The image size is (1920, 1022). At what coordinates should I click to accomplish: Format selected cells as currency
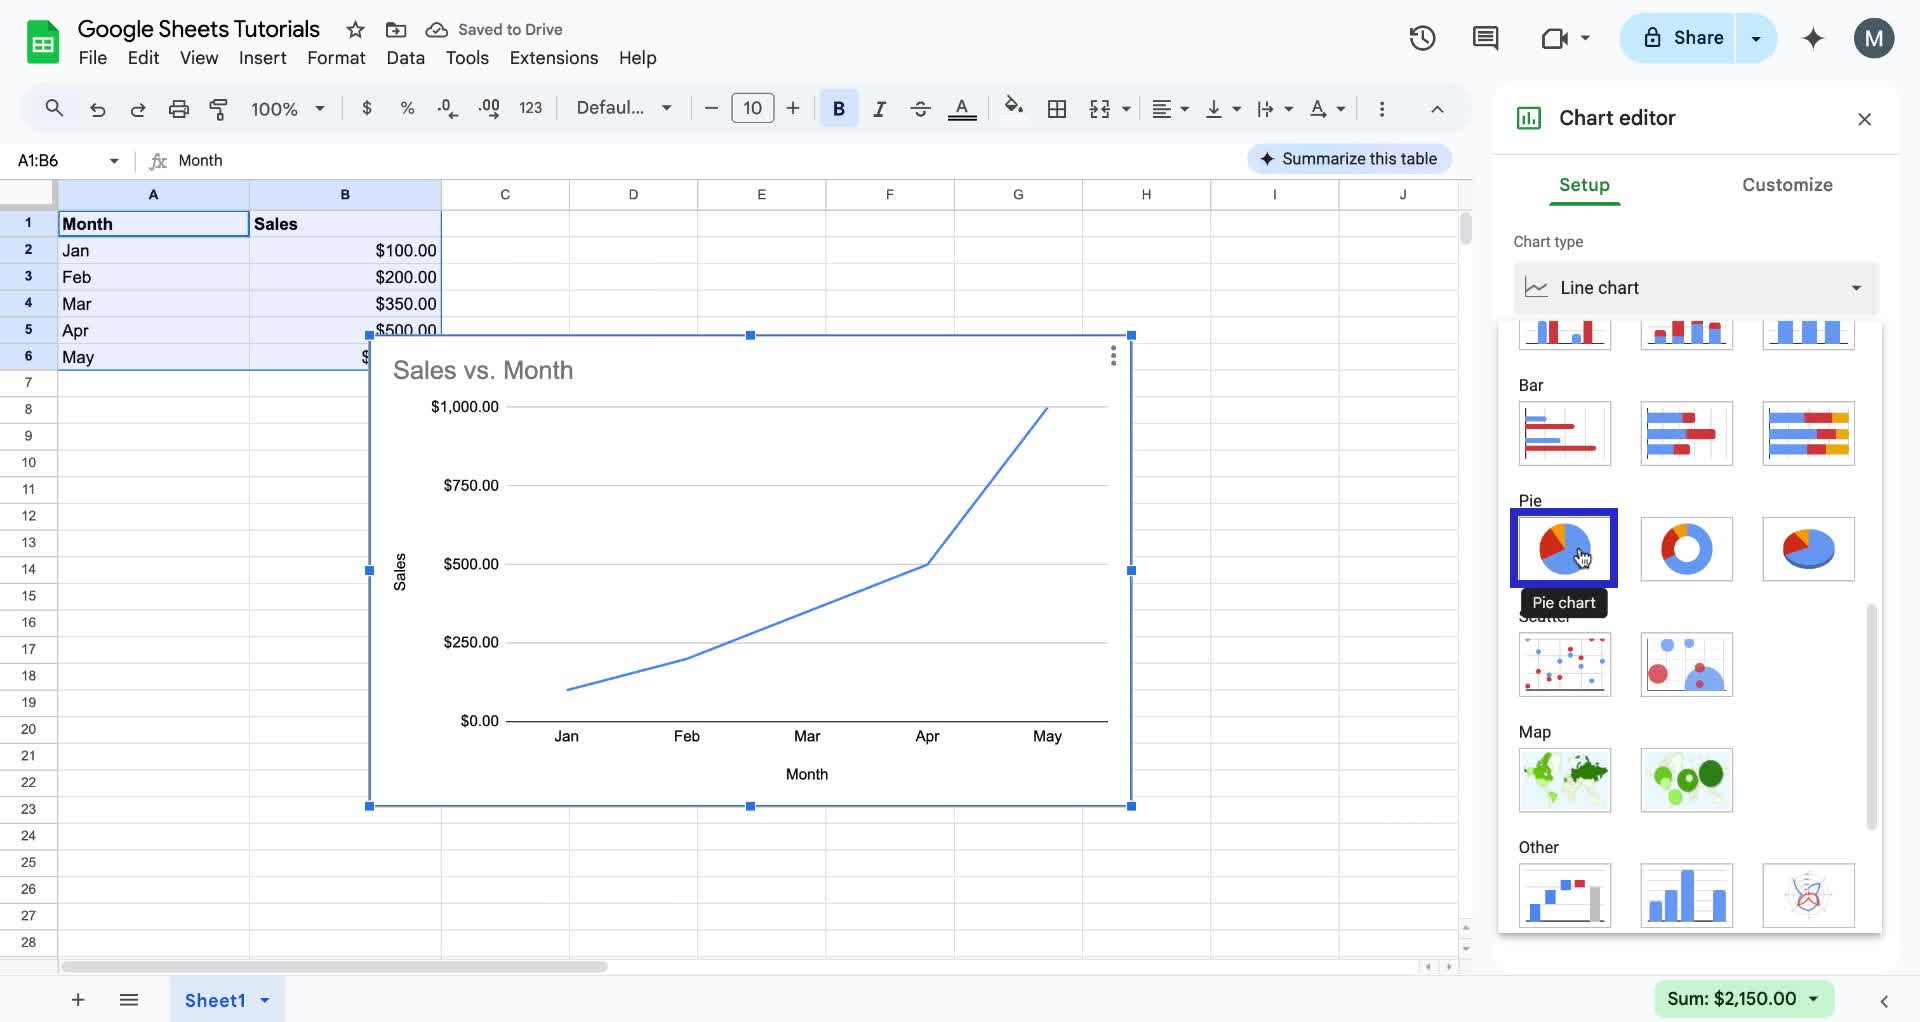(x=366, y=108)
